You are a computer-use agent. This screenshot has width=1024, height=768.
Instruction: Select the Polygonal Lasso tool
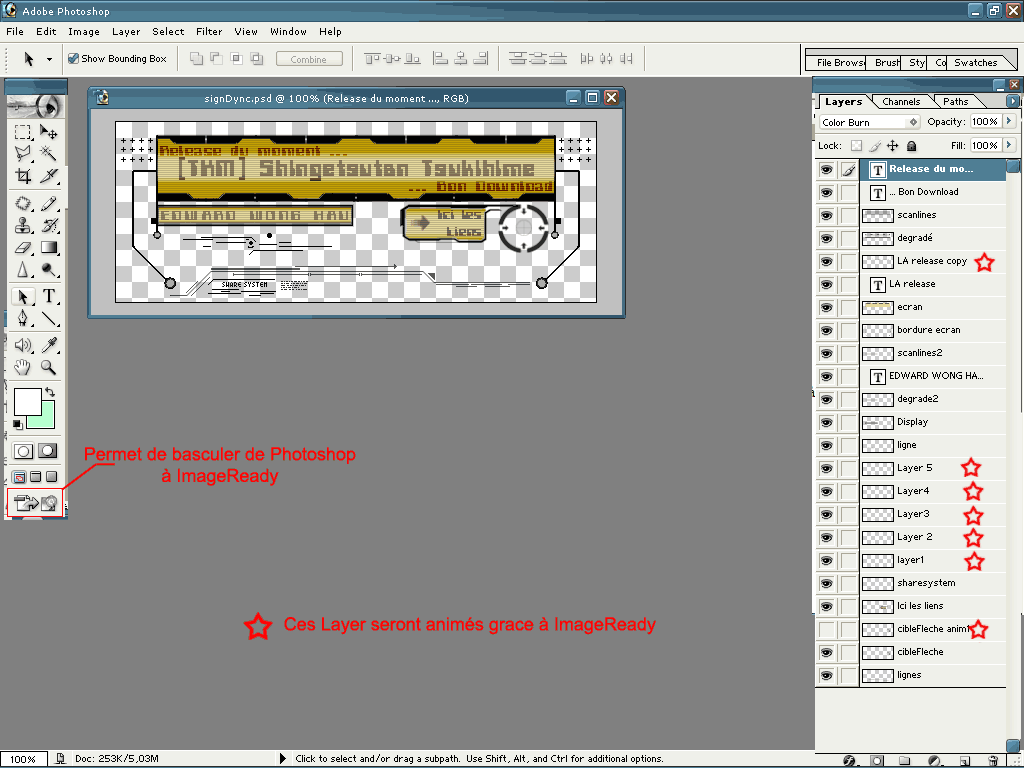pos(23,153)
